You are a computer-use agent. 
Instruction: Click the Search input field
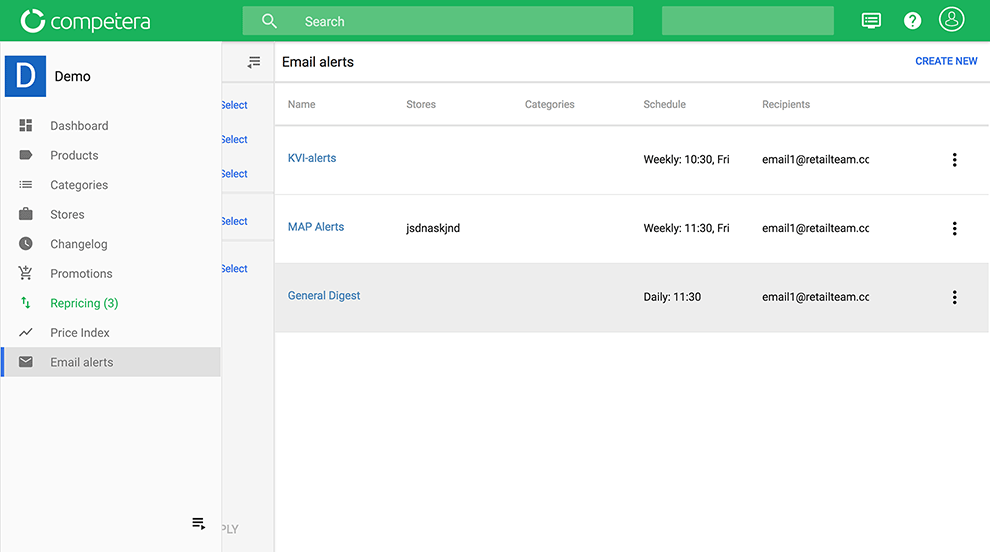click(x=437, y=21)
